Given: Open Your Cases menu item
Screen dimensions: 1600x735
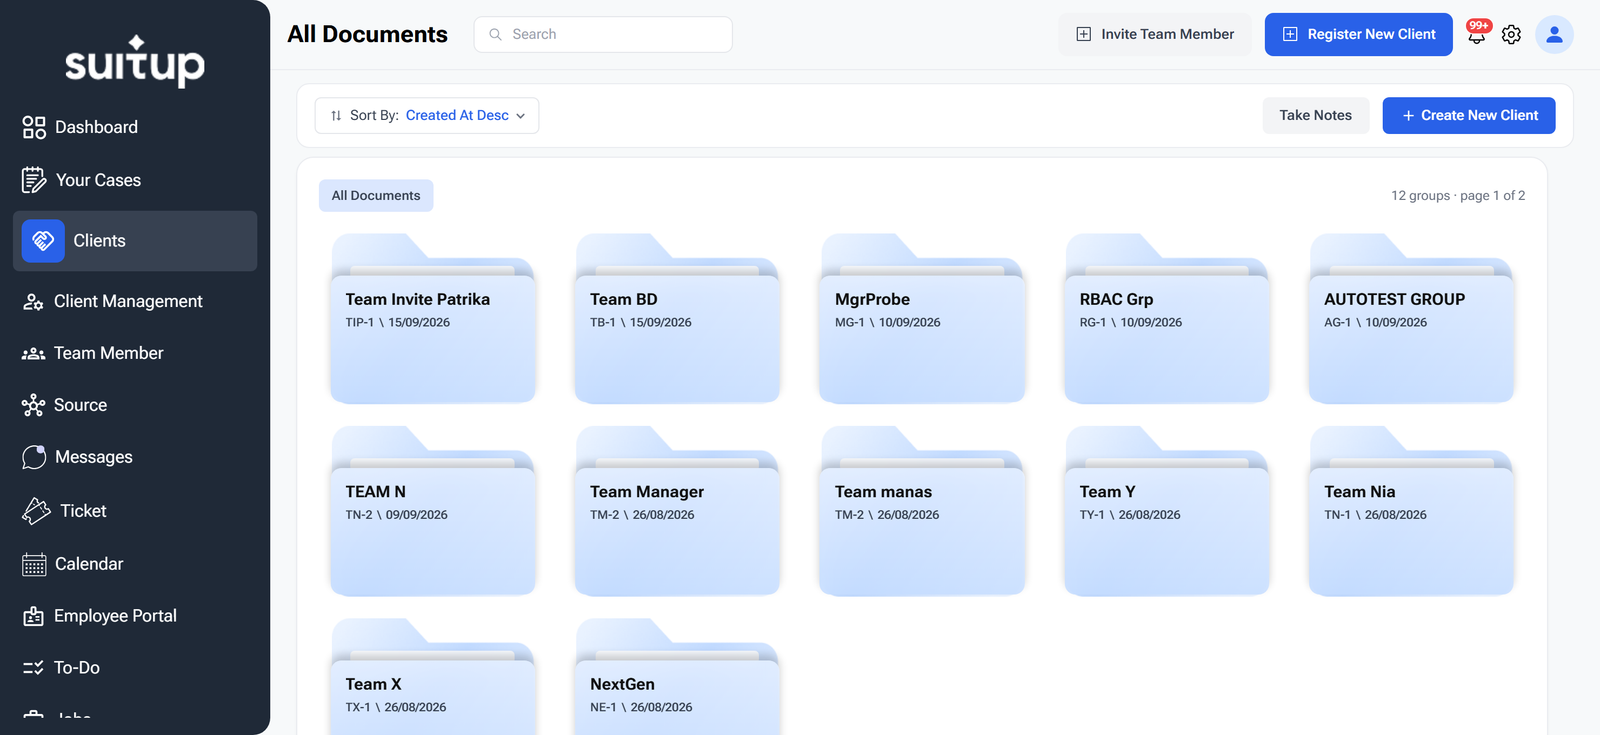Looking at the screenshot, I should 135,180.
